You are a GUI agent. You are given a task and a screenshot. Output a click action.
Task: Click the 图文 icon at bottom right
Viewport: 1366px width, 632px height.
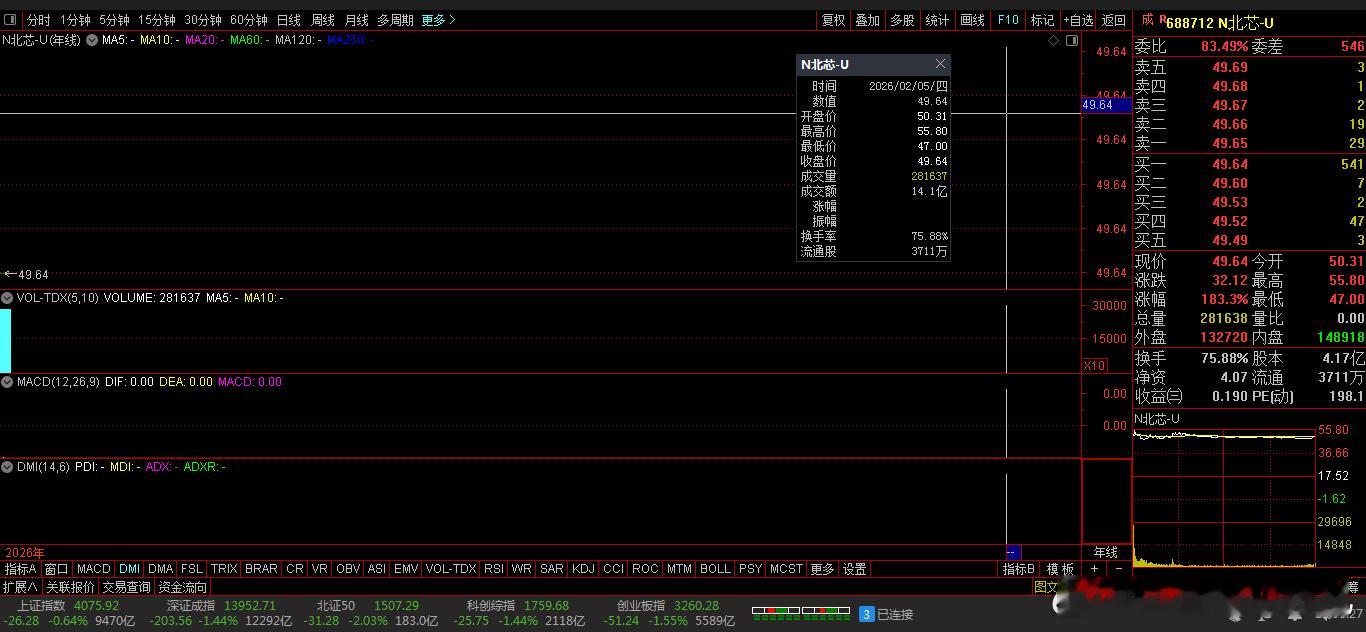[x=1046, y=587]
